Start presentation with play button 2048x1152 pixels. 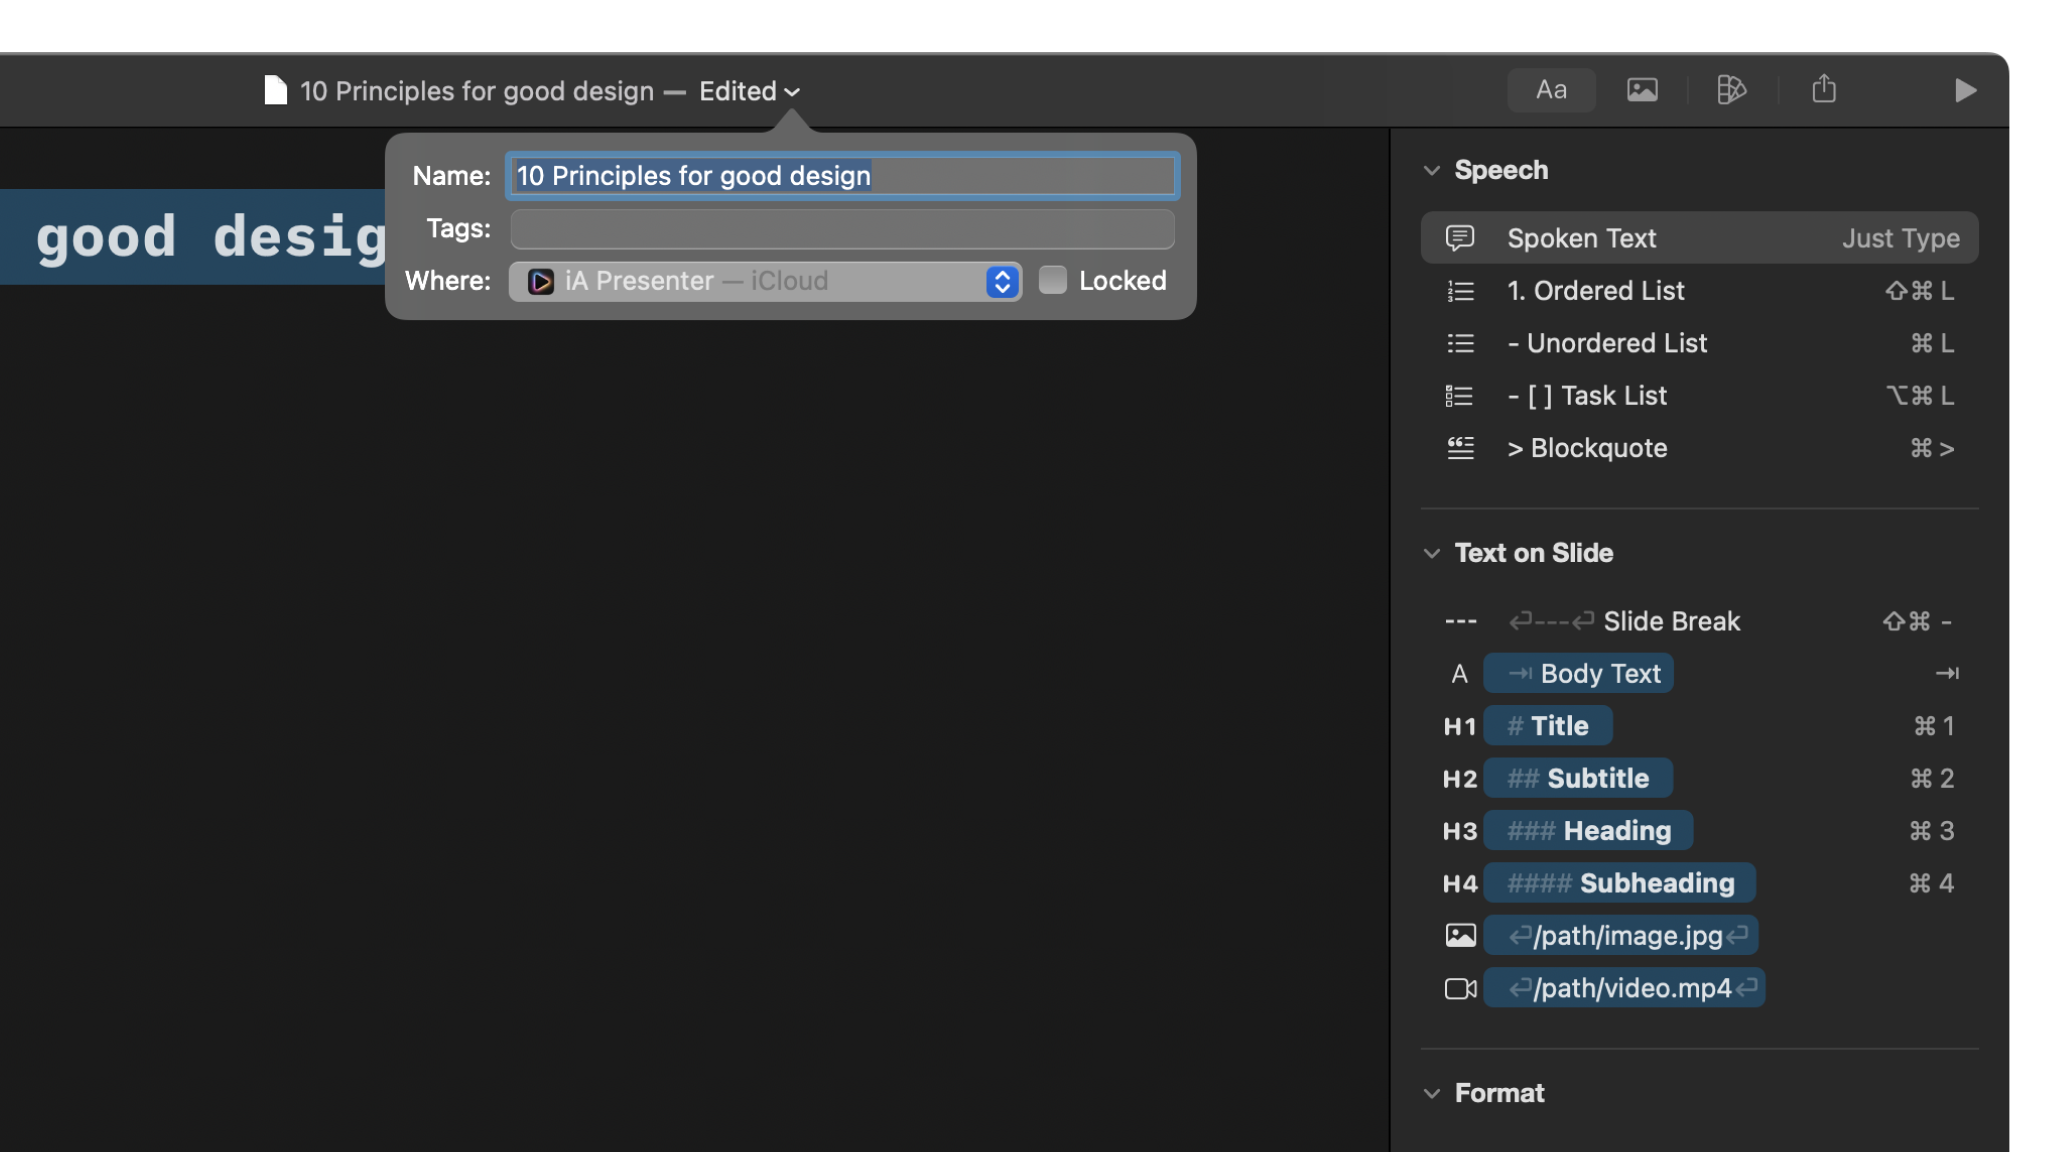(1965, 90)
